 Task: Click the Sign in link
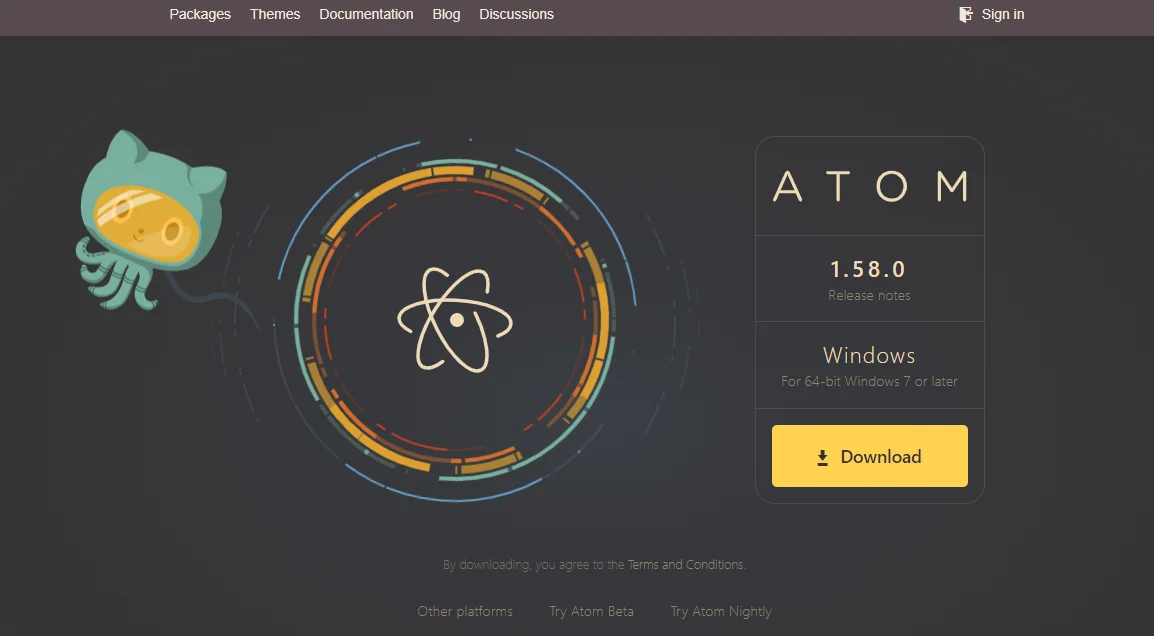click(1002, 14)
